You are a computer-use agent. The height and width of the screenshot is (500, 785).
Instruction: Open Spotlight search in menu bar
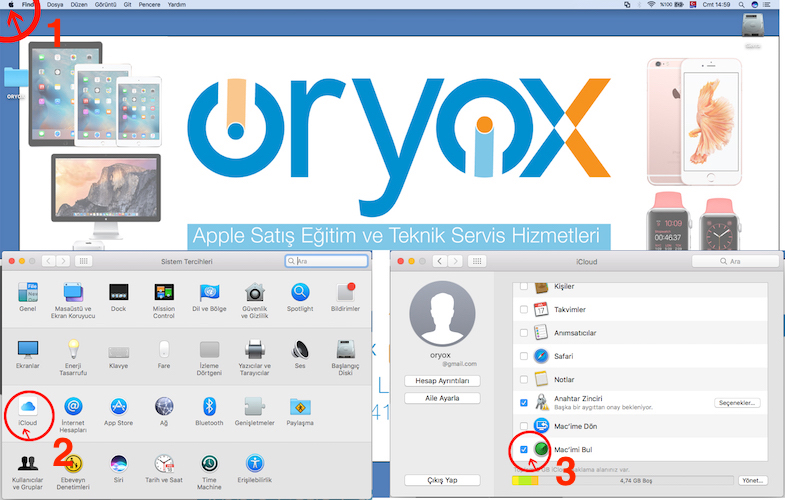coord(741,5)
